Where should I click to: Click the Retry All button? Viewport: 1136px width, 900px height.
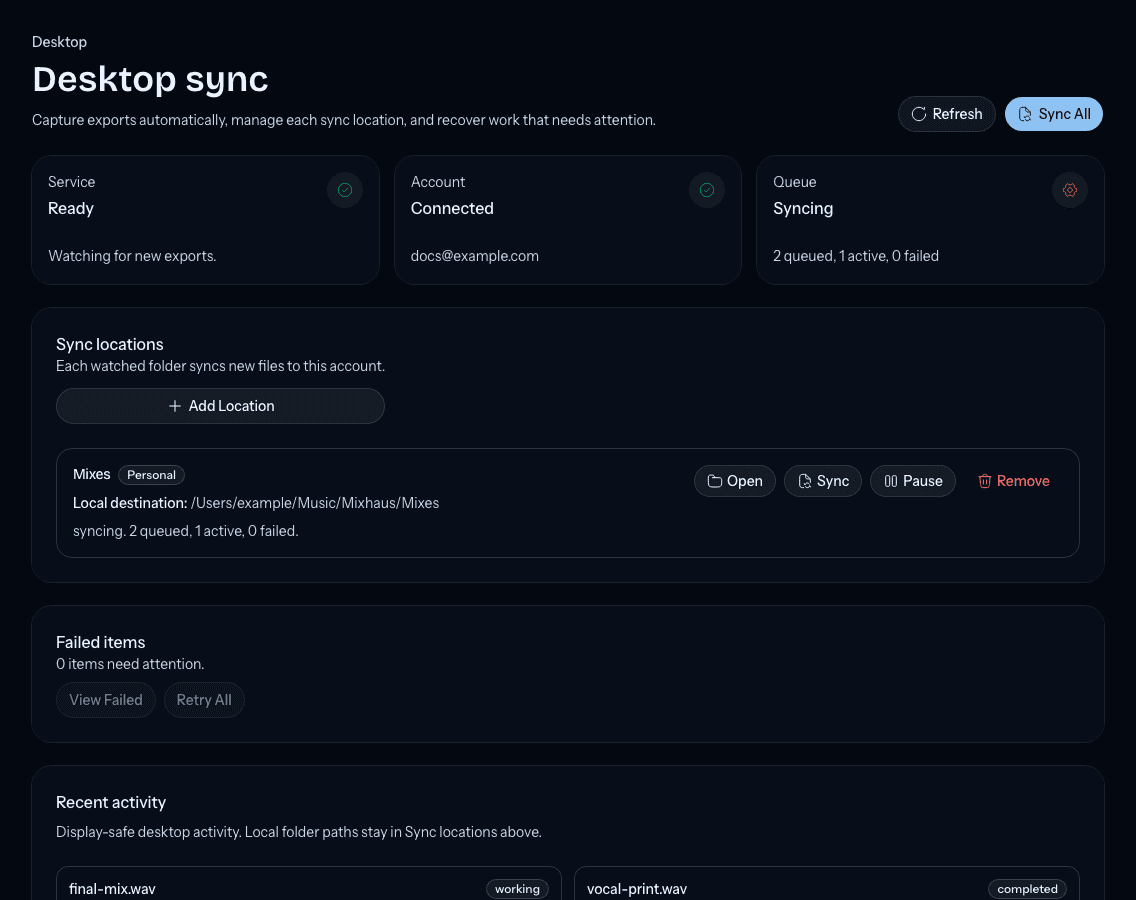[x=204, y=700]
